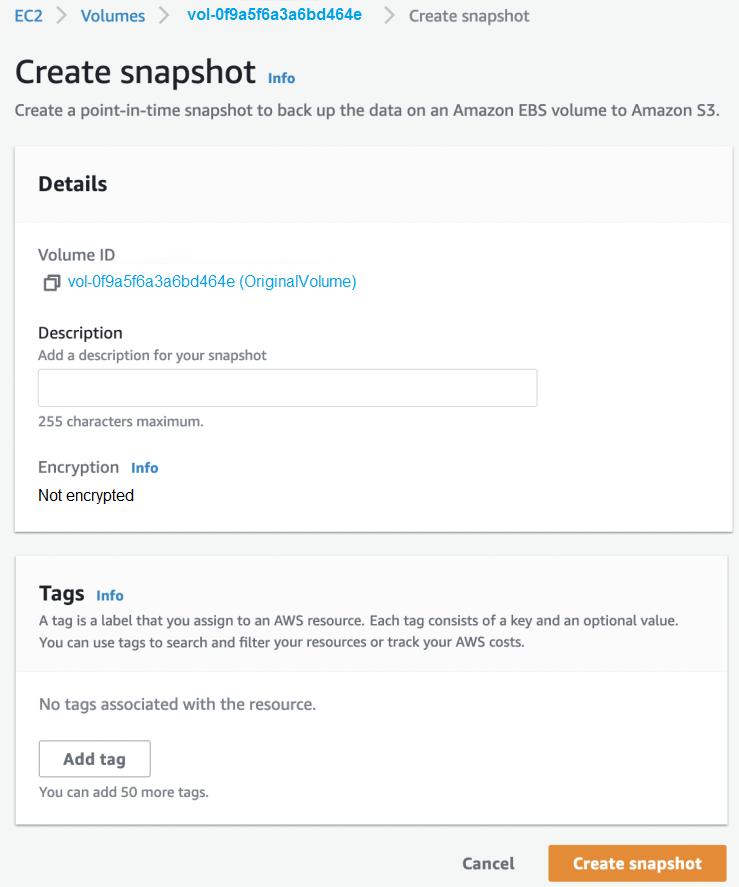
Task: Open Info next to Create snapshot heading
Action: [281, 78]
